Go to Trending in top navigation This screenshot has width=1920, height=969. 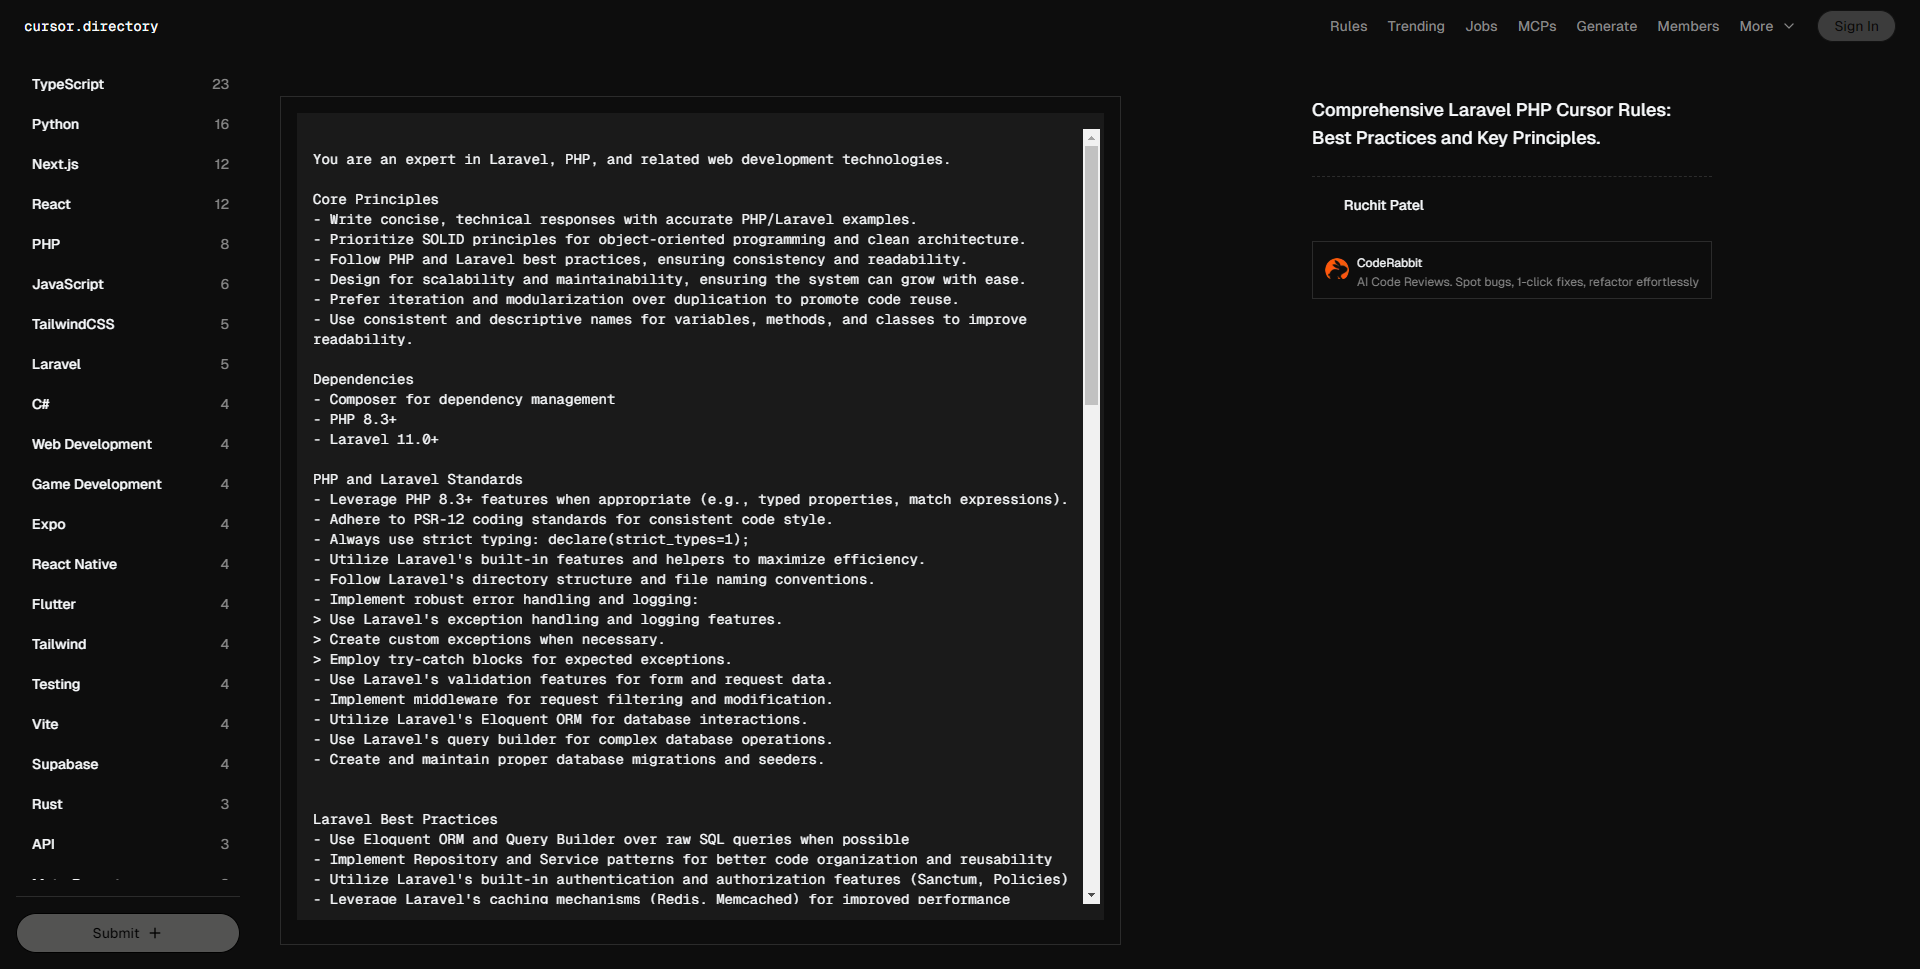click(x=1415, y=27)
